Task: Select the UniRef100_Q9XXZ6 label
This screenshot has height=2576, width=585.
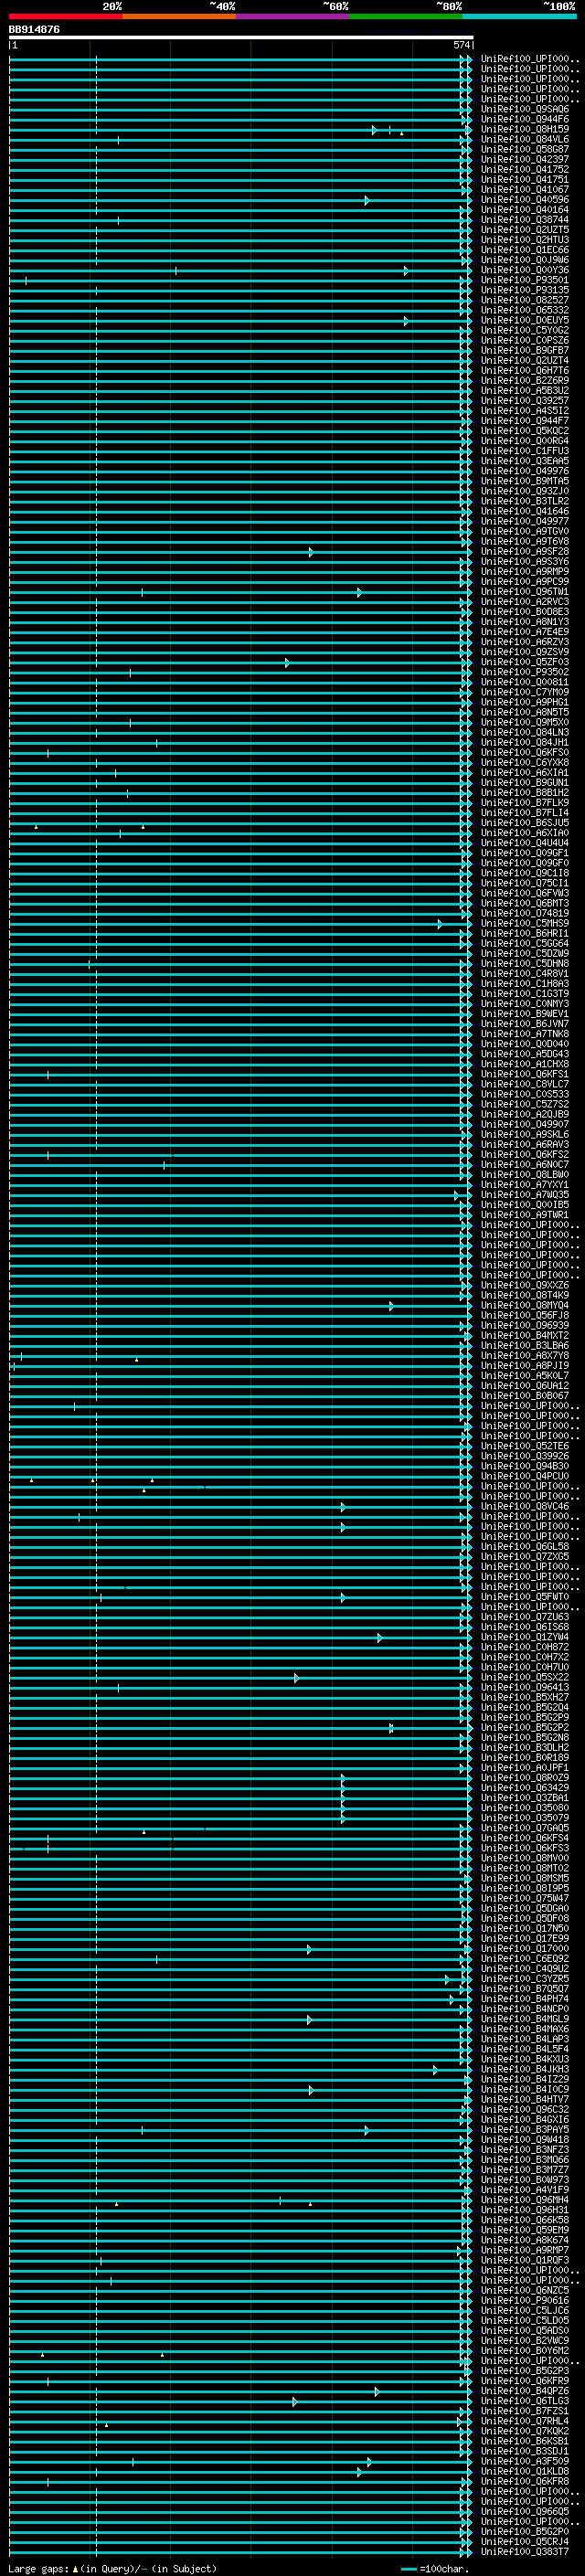Action: click(x=525, y=1286)
